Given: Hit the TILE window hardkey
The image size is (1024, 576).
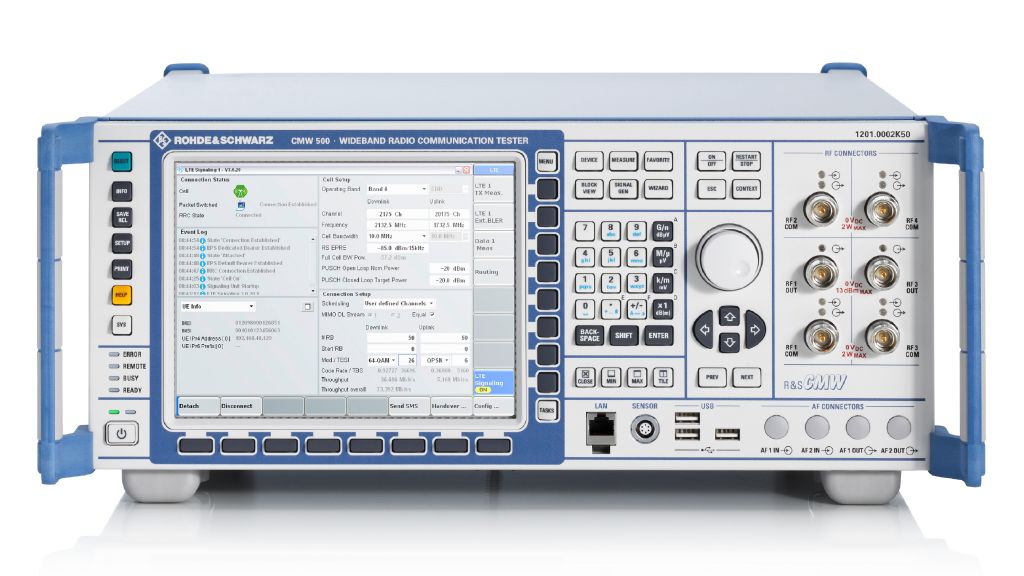Looking at the screenshot, I should click(x=663, y=377).
